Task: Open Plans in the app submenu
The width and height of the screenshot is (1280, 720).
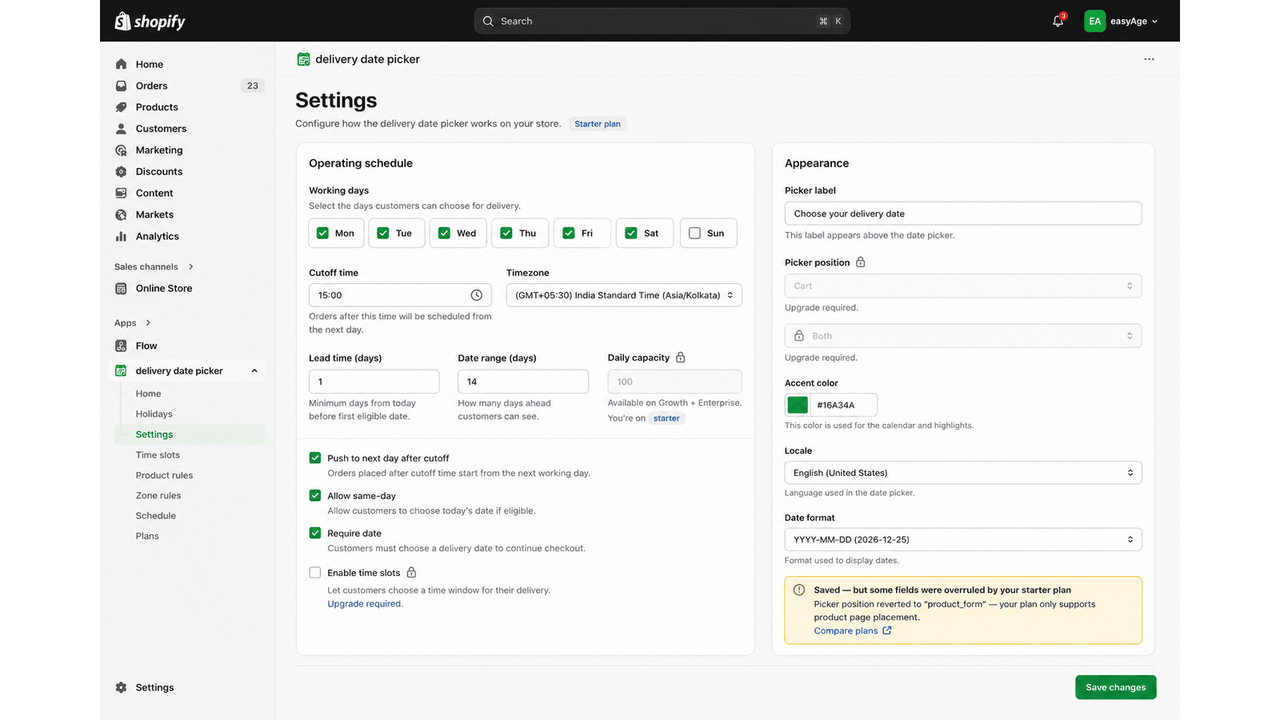Action: 147,536
